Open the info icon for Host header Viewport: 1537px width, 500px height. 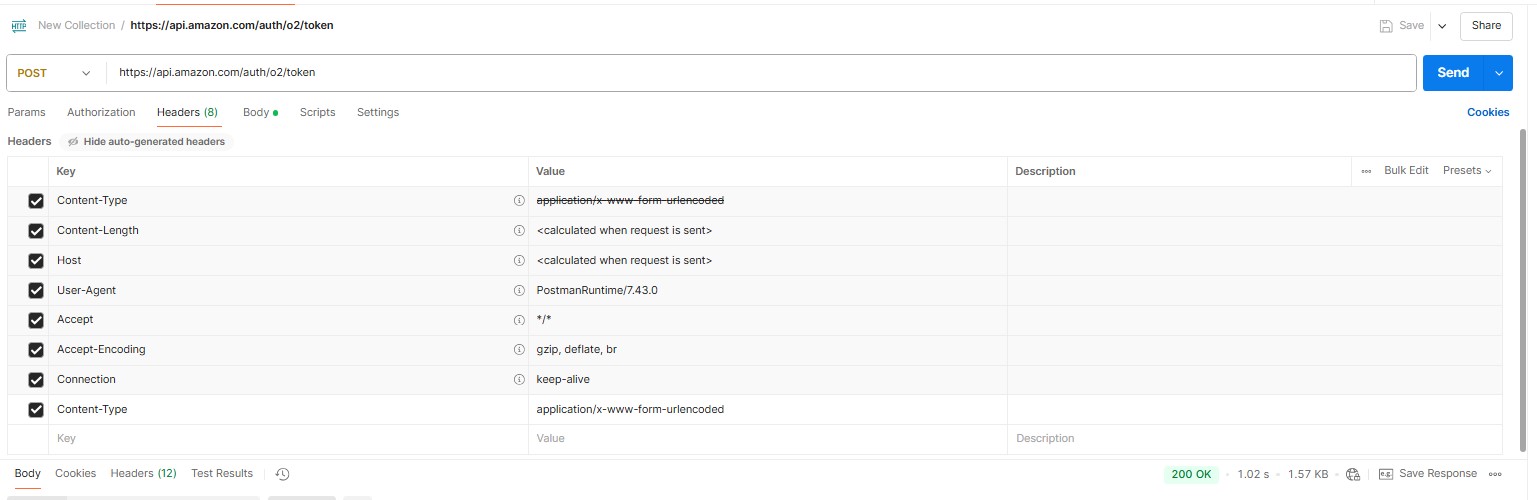point(519,261)
